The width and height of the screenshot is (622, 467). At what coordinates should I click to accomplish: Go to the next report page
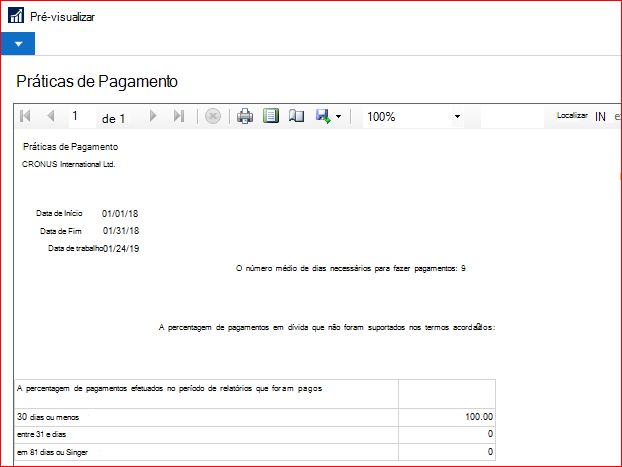click(x=153, y=116)
